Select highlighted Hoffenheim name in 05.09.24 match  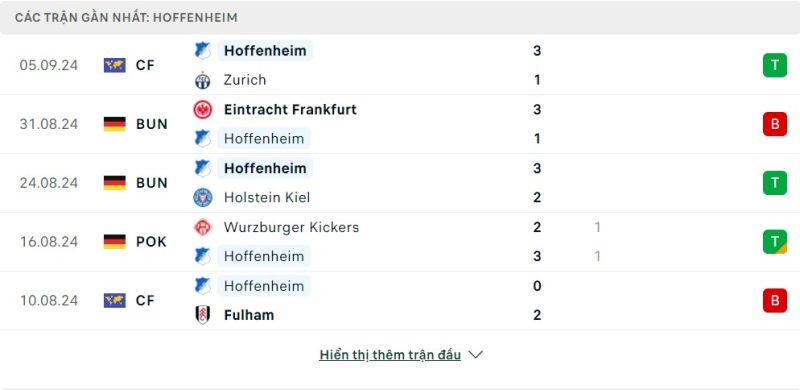click(x=265, y=51)
